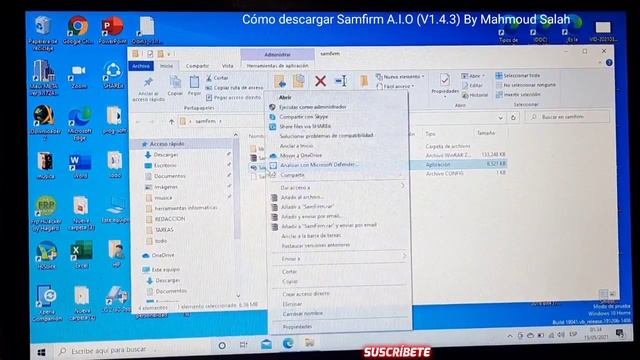The image size is (640, 360).
Task: Click Invertir selección in the ribbon
Action: click(518, 94)
